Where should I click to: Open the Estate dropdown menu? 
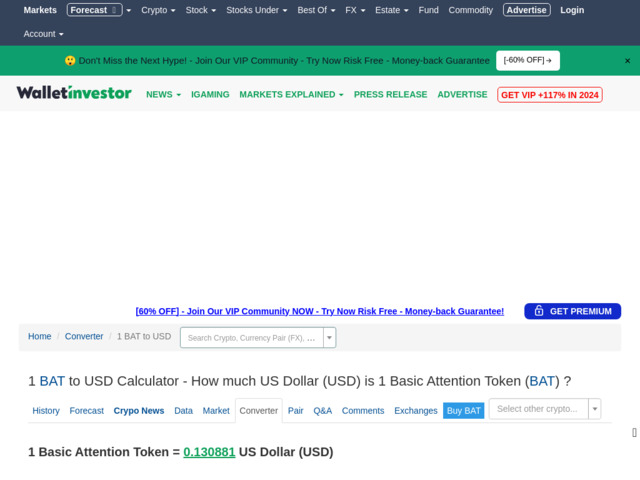[391, 10]
